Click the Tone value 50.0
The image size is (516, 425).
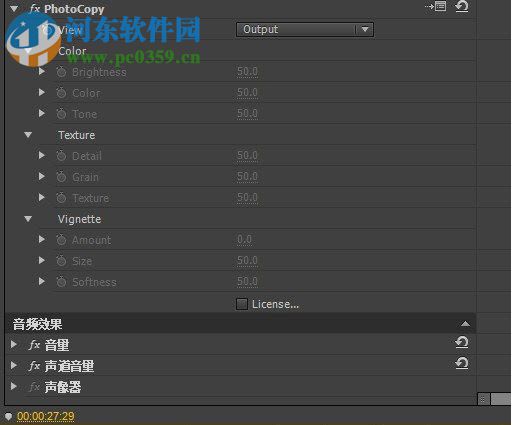247,114
